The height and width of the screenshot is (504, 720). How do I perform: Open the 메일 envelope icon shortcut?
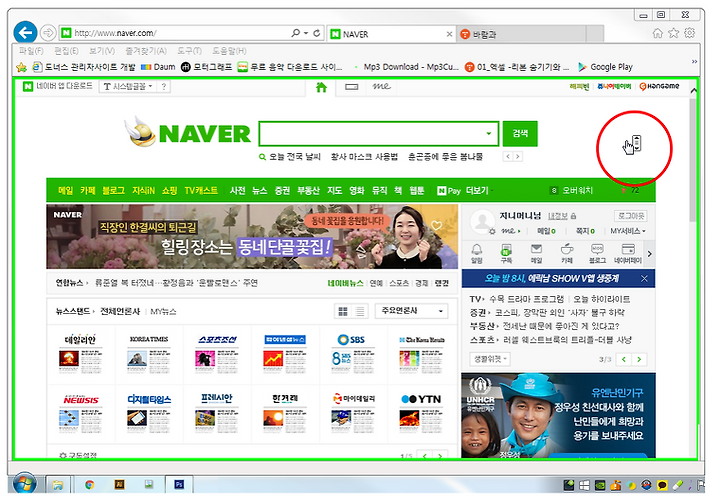[x=536, y=253]
